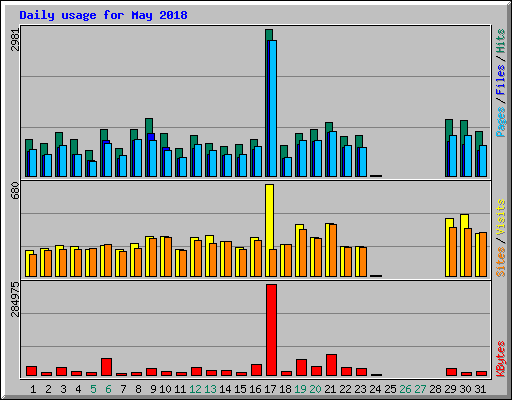The width and height of the screenshot is (512, 400).
Task: Click day label 29 on x-axis
Action: 450,389
